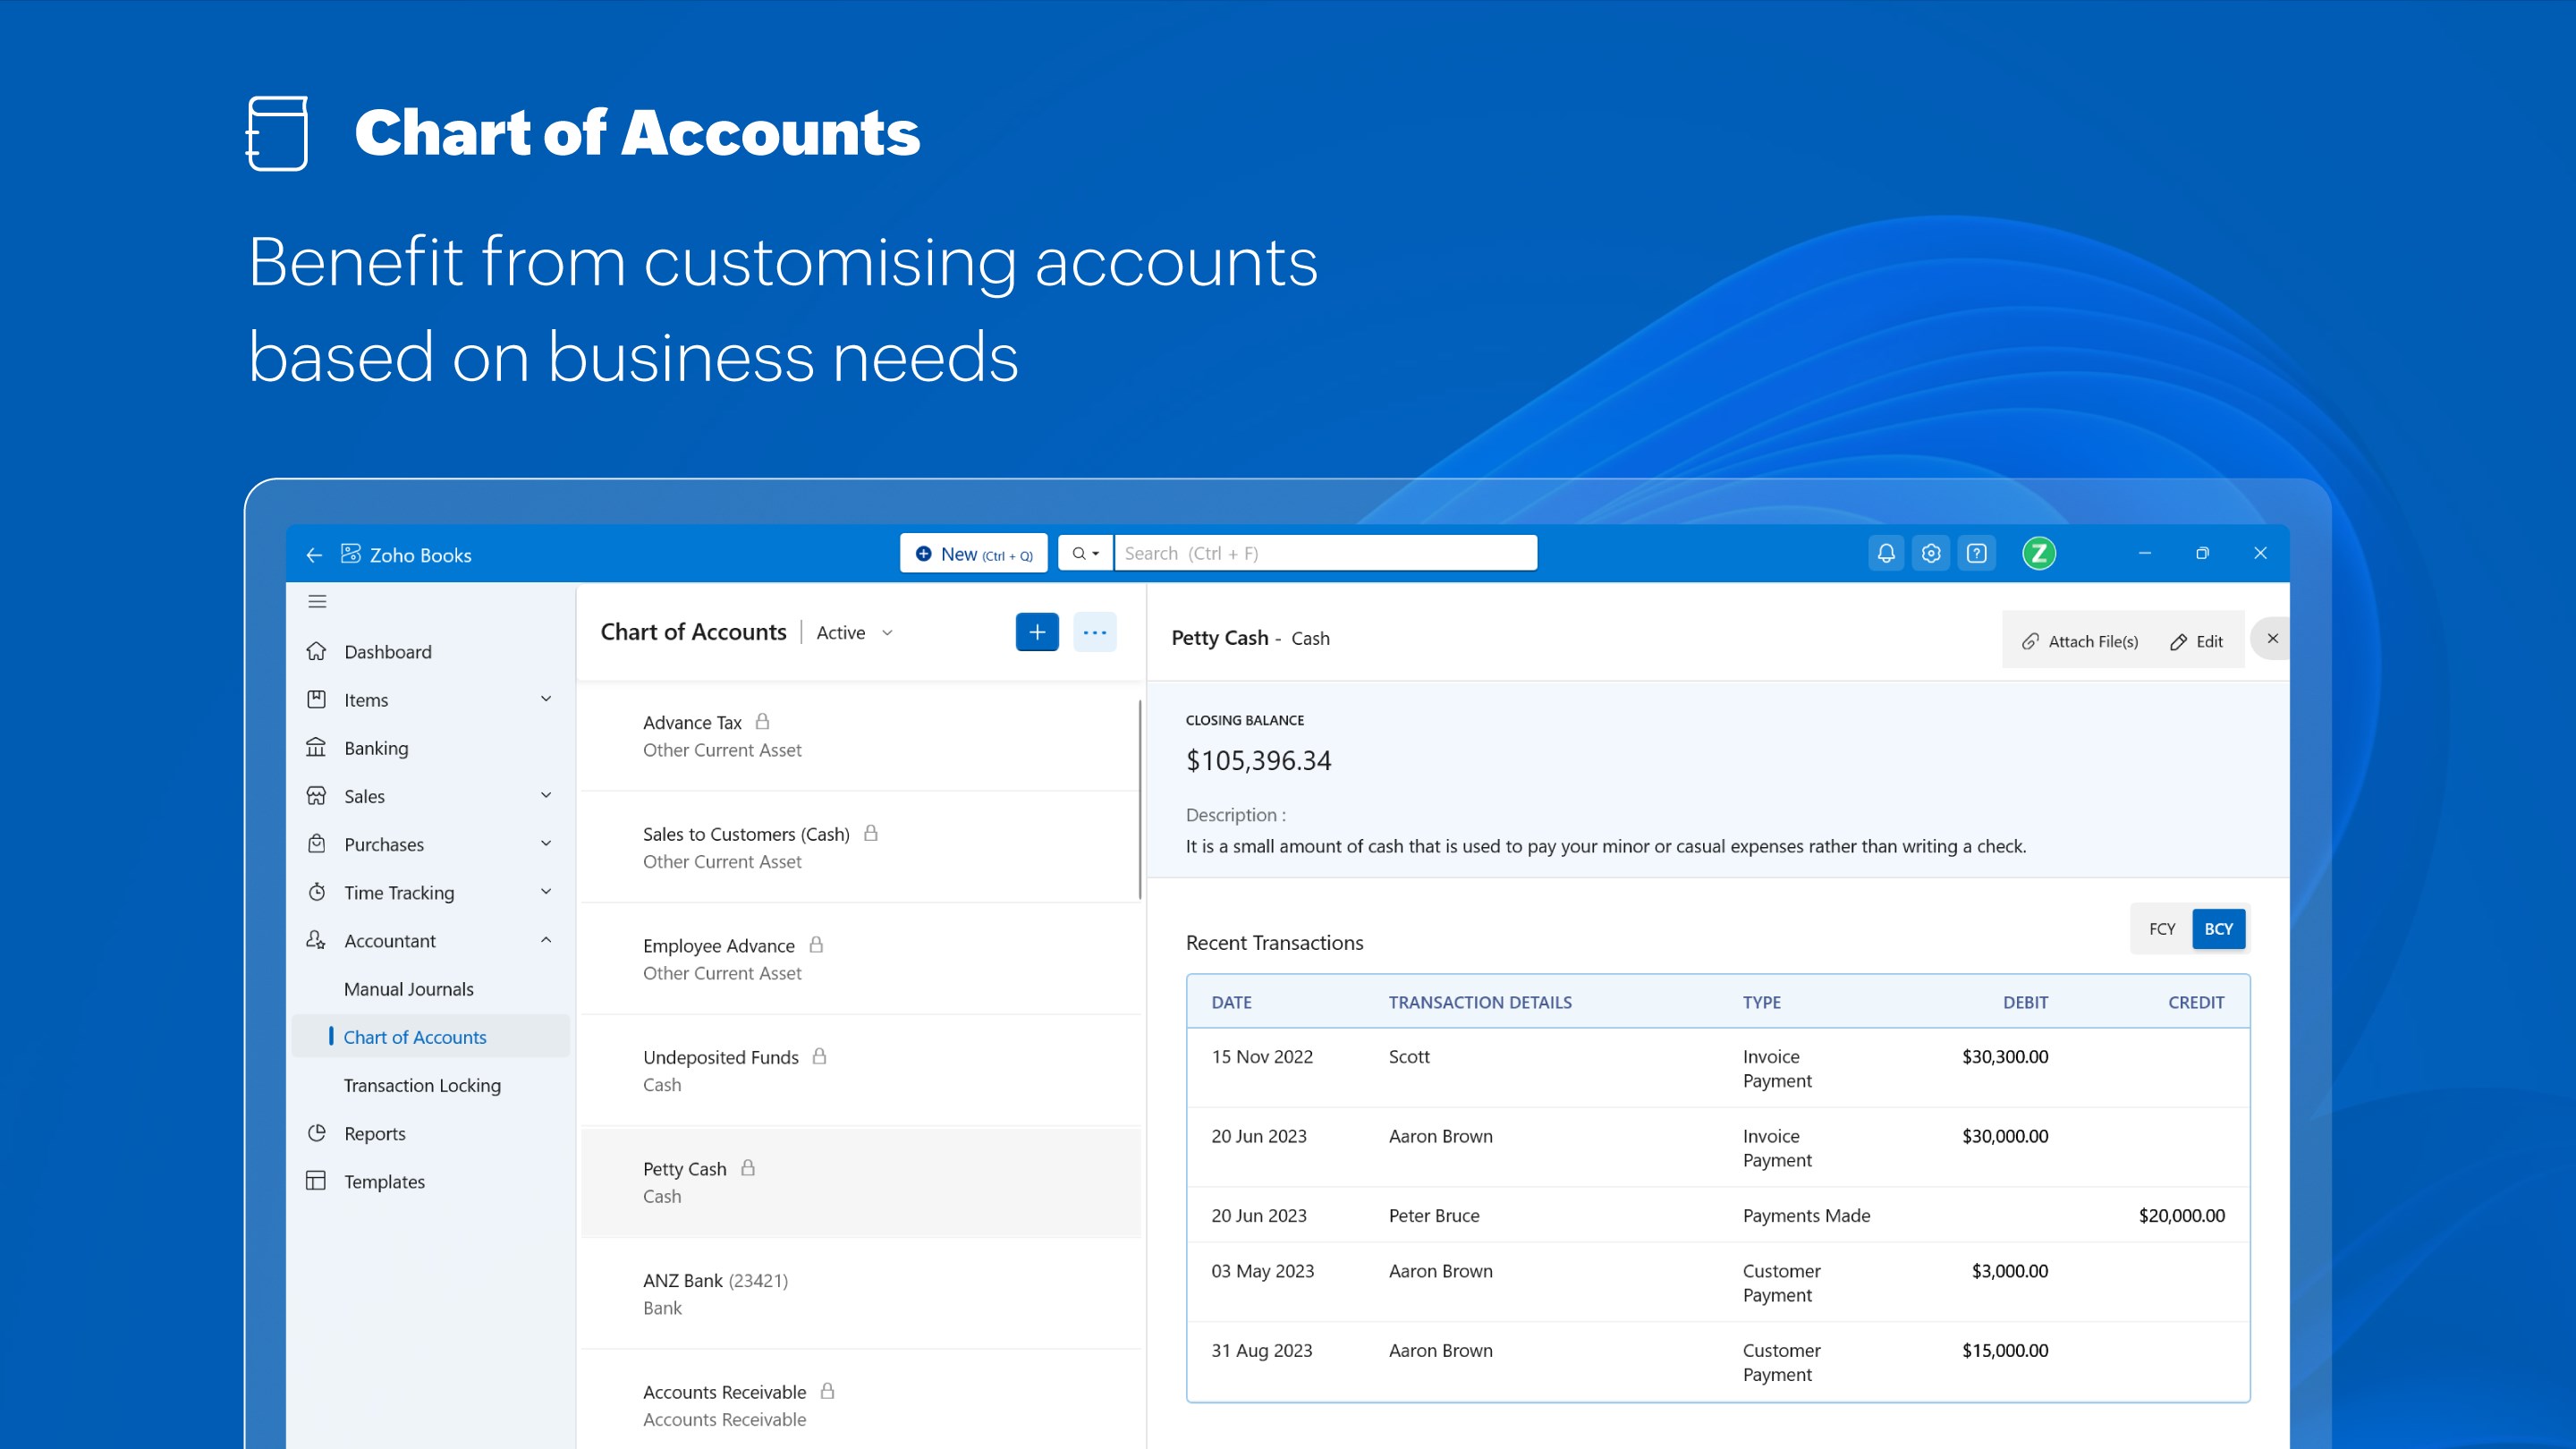Collapse the Accountant section

[x=546, y=940]
